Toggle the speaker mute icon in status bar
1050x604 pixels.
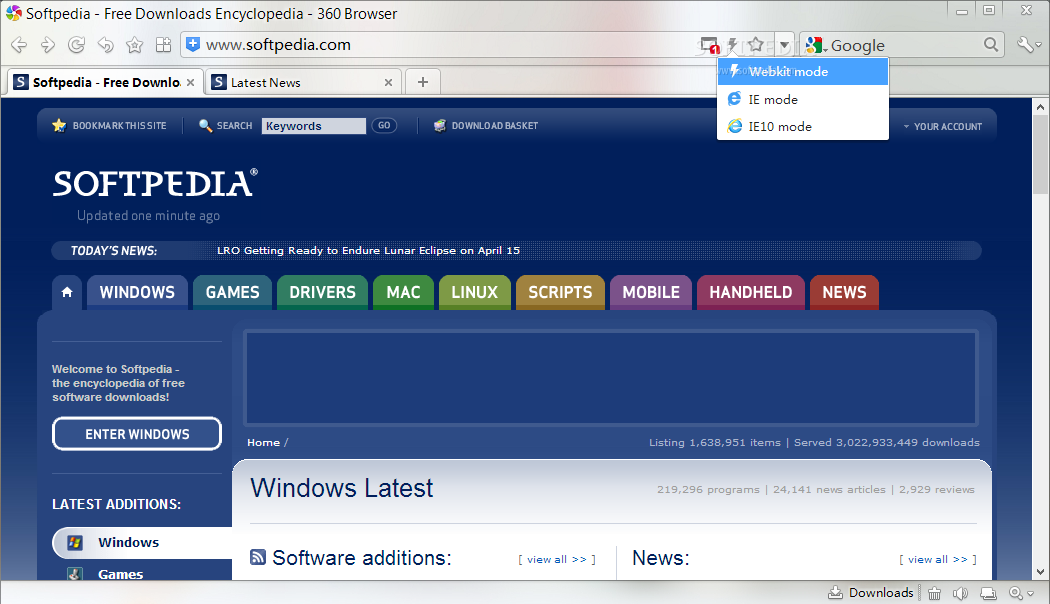[960, 593]
